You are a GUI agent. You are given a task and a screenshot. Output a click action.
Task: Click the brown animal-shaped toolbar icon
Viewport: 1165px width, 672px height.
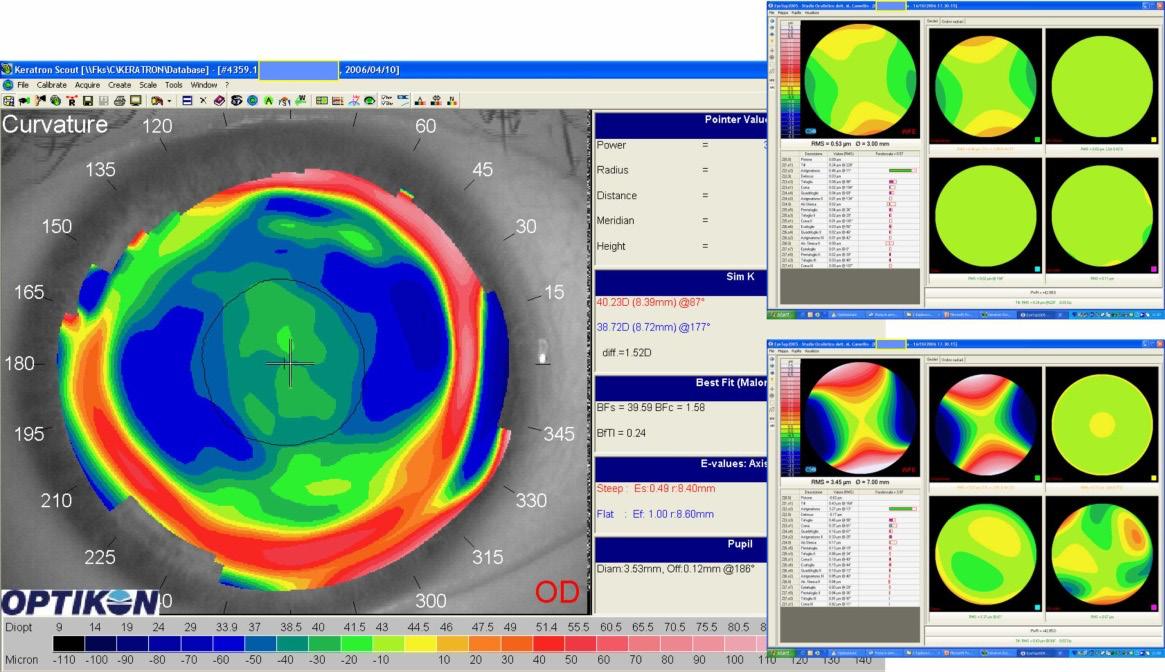pos(157,100)
